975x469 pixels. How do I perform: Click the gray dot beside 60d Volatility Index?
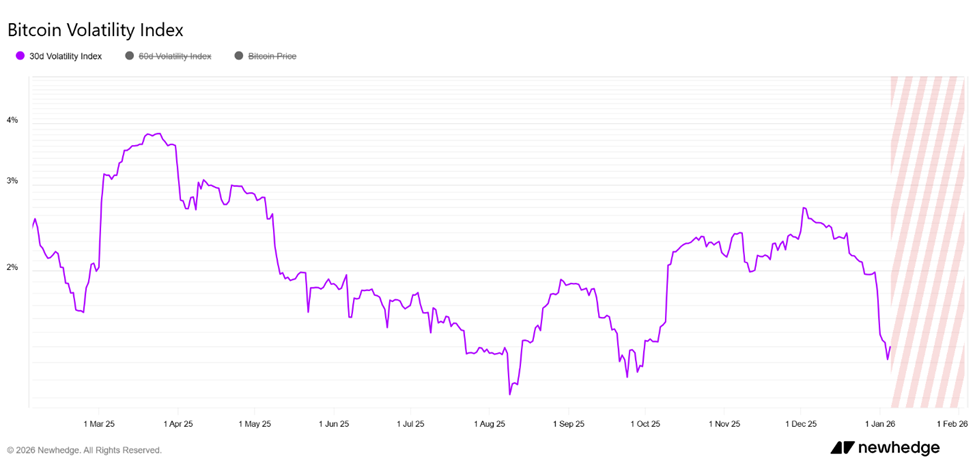click(x=129, y=56)
